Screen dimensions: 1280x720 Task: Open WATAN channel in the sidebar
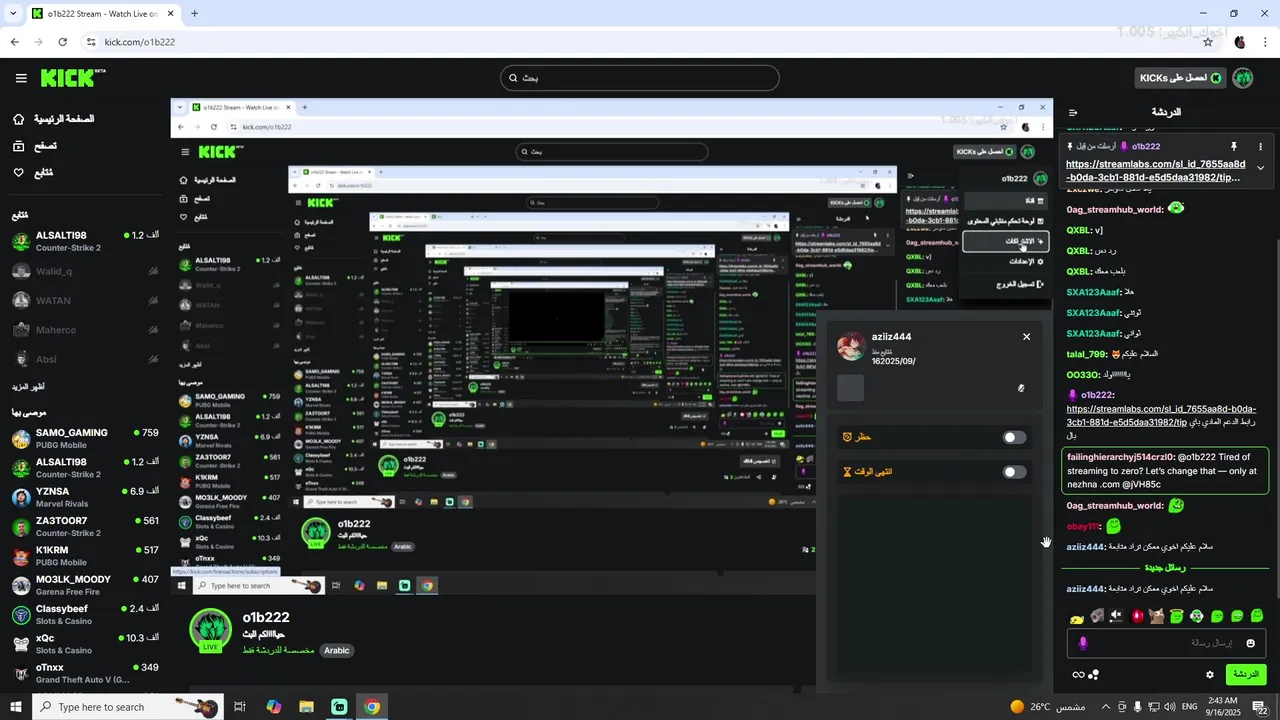(x=85, y=300)
